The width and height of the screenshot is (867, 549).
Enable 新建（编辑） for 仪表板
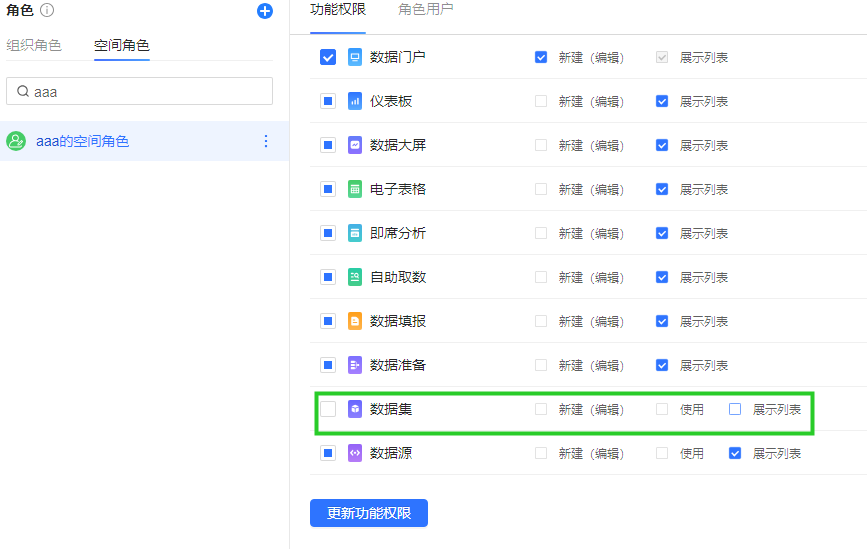(541, 101)
